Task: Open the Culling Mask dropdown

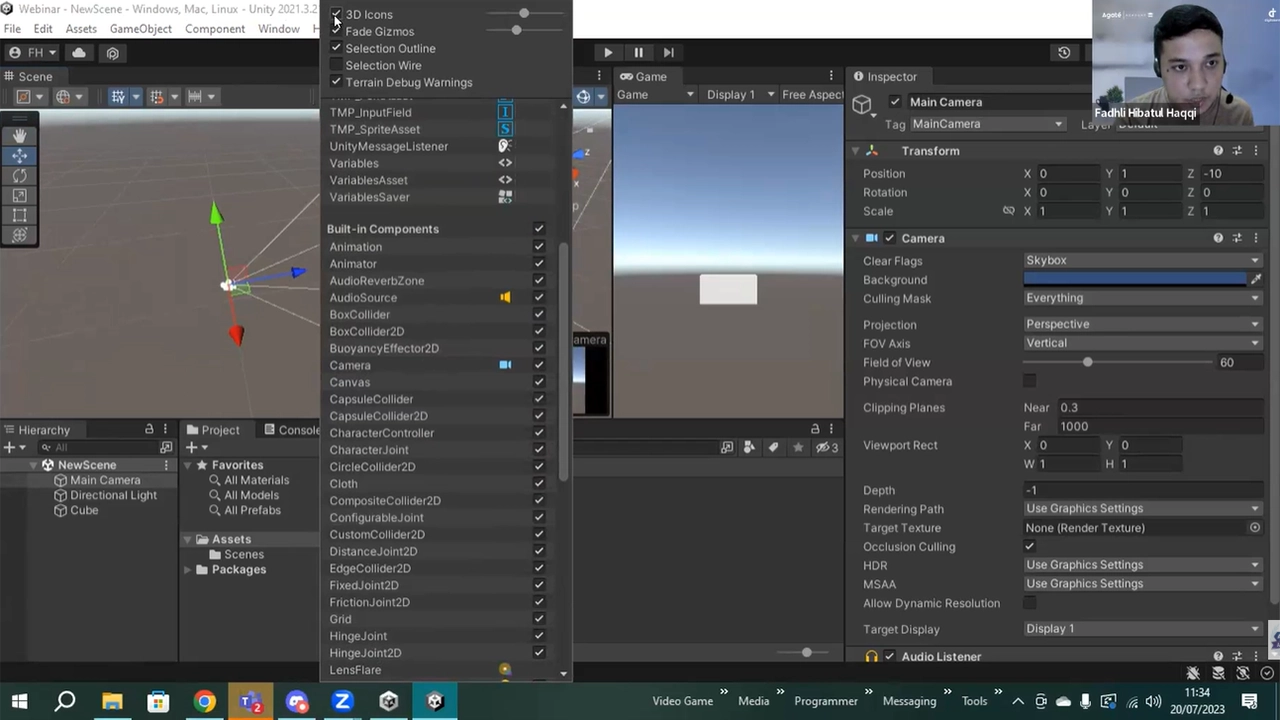Action: tap(1142, 298)
